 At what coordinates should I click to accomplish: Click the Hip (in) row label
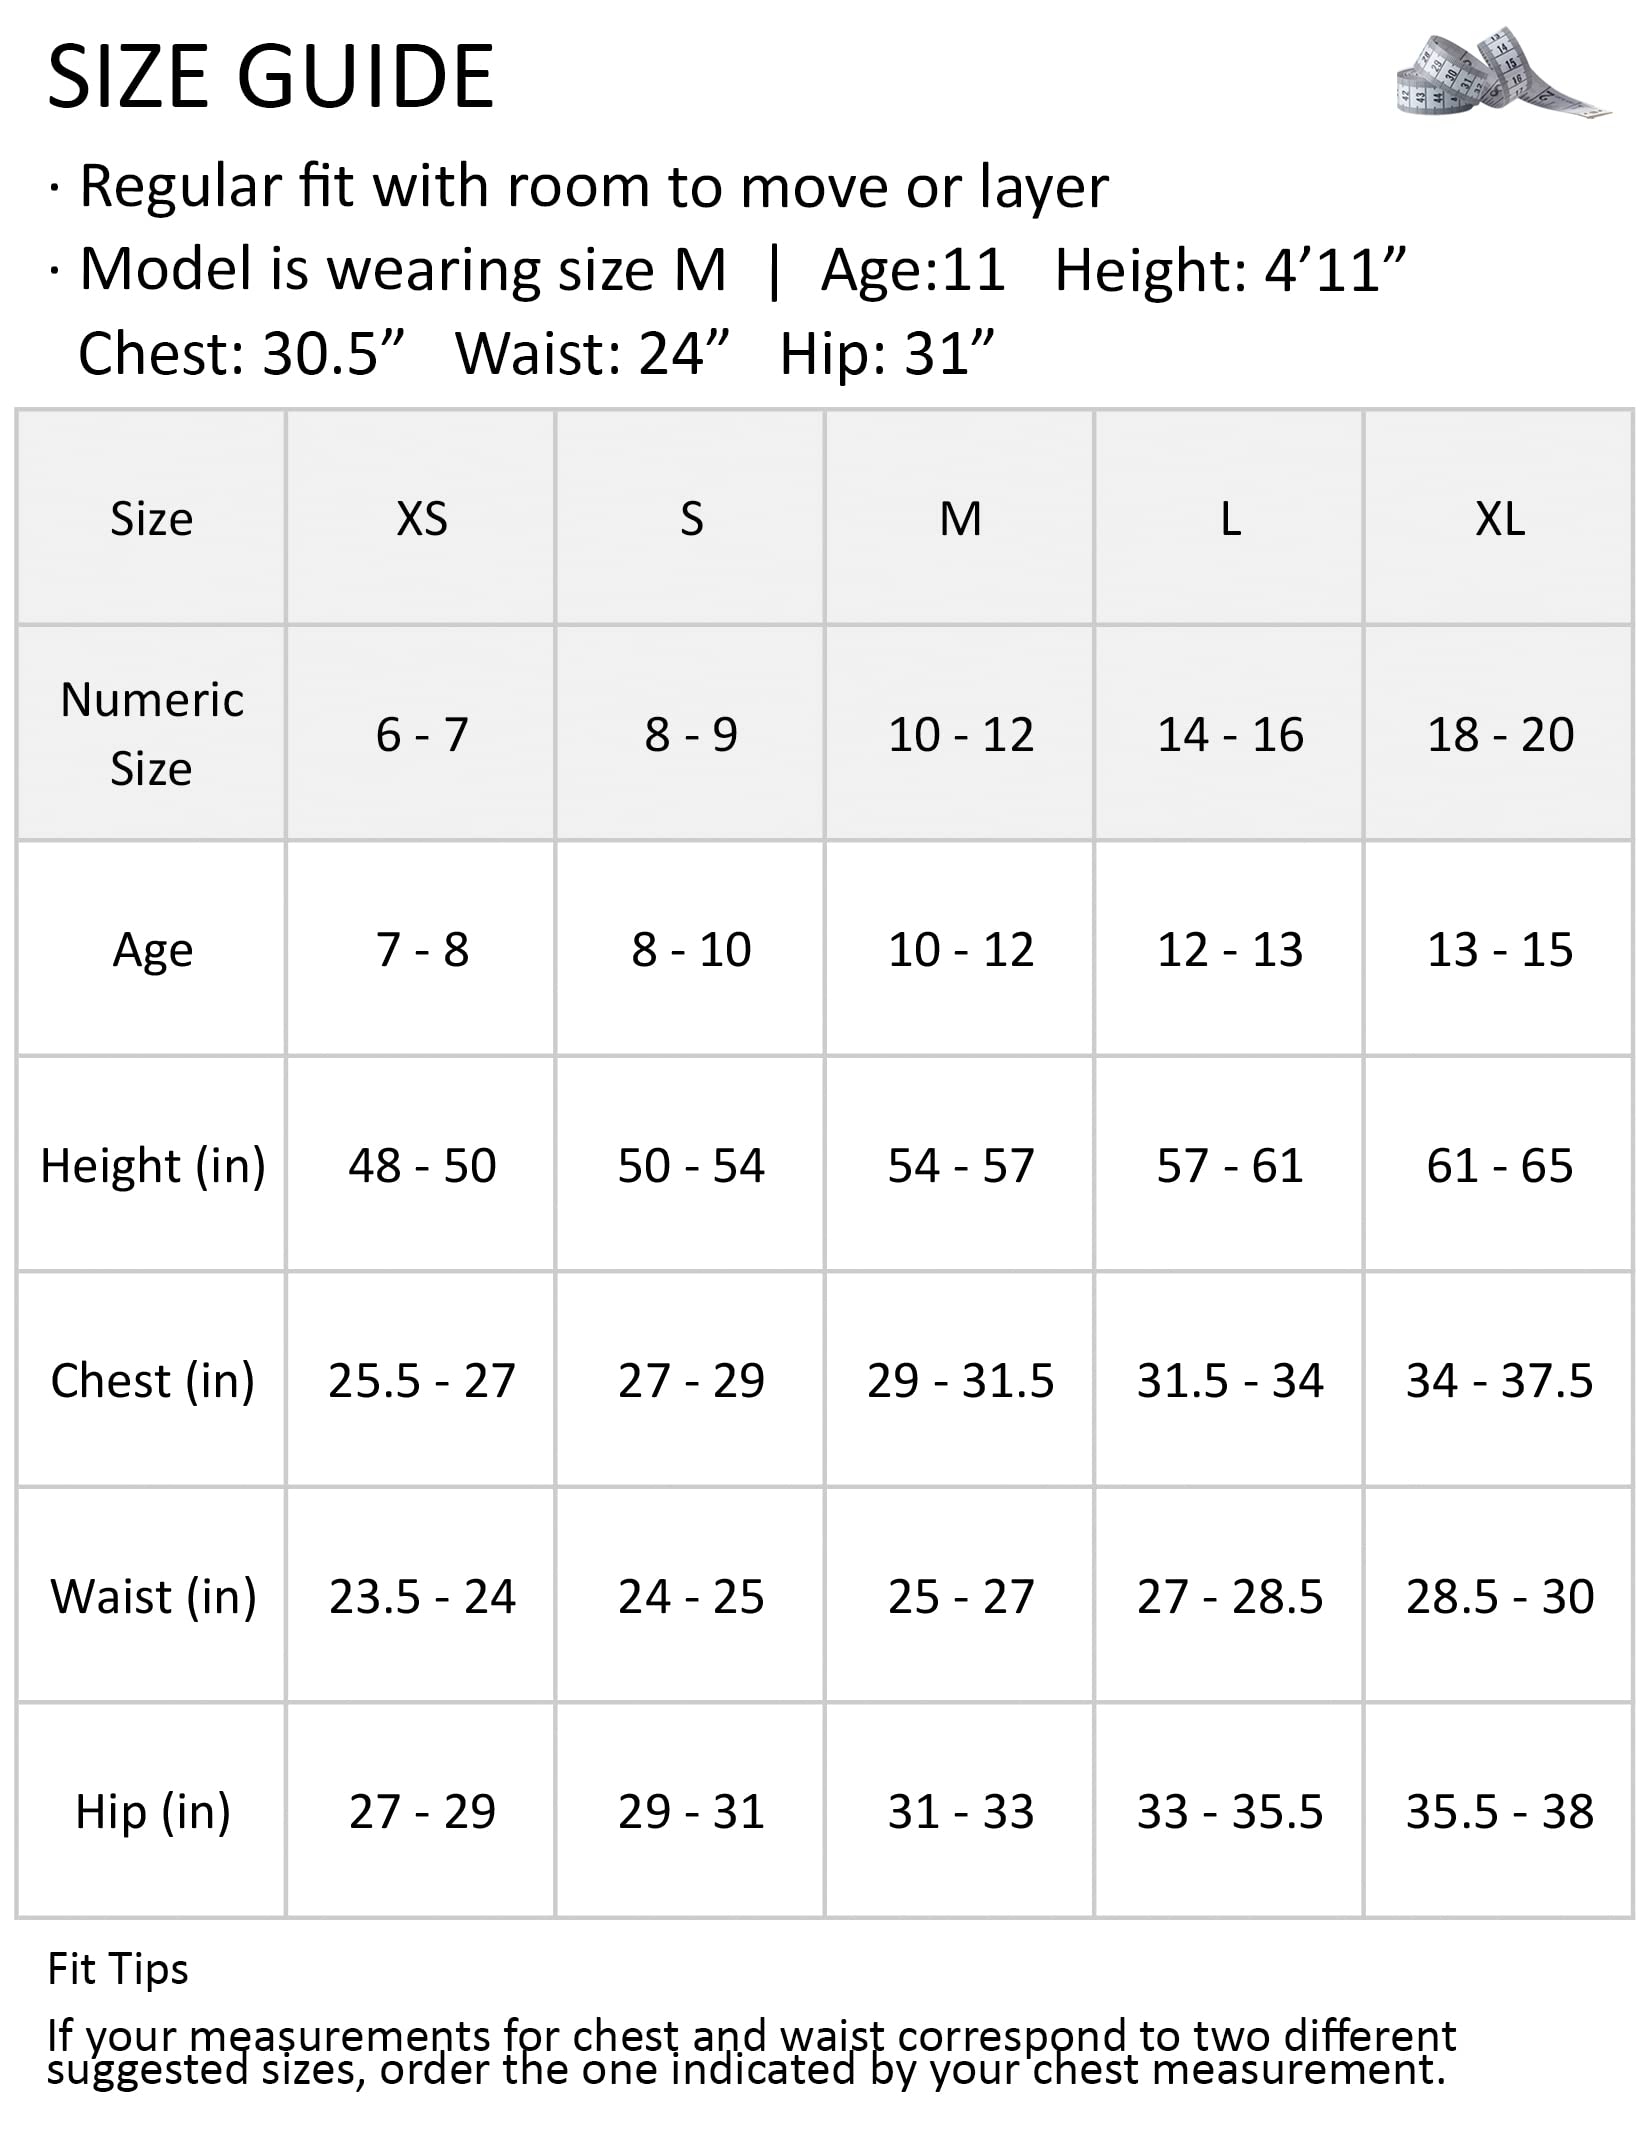[x=153, y=1812]
